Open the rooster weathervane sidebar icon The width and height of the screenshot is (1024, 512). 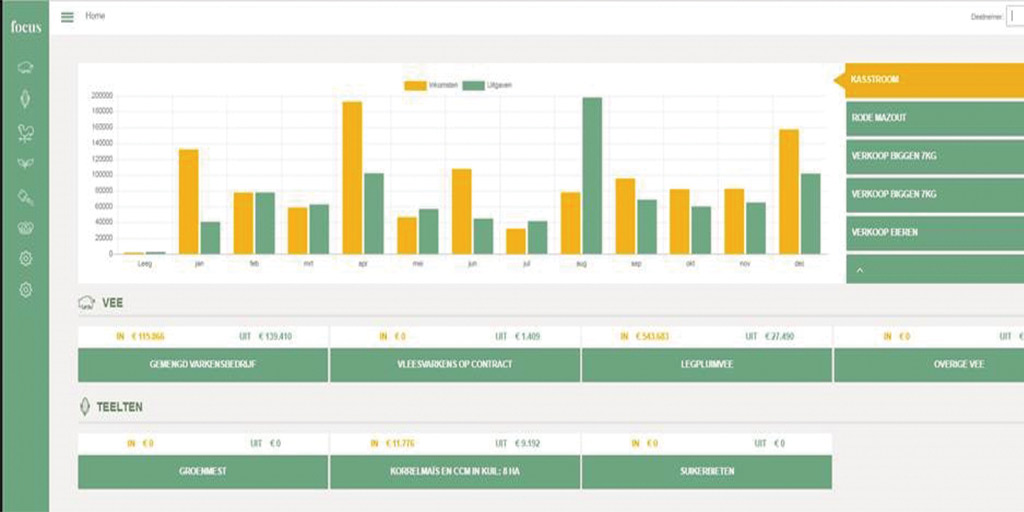pos(25,133)
